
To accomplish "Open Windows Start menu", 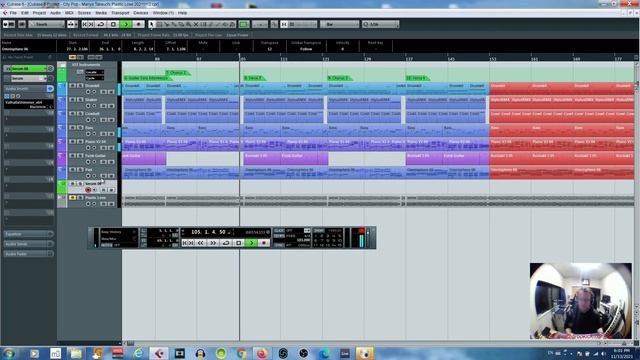I will coord(9,353).
